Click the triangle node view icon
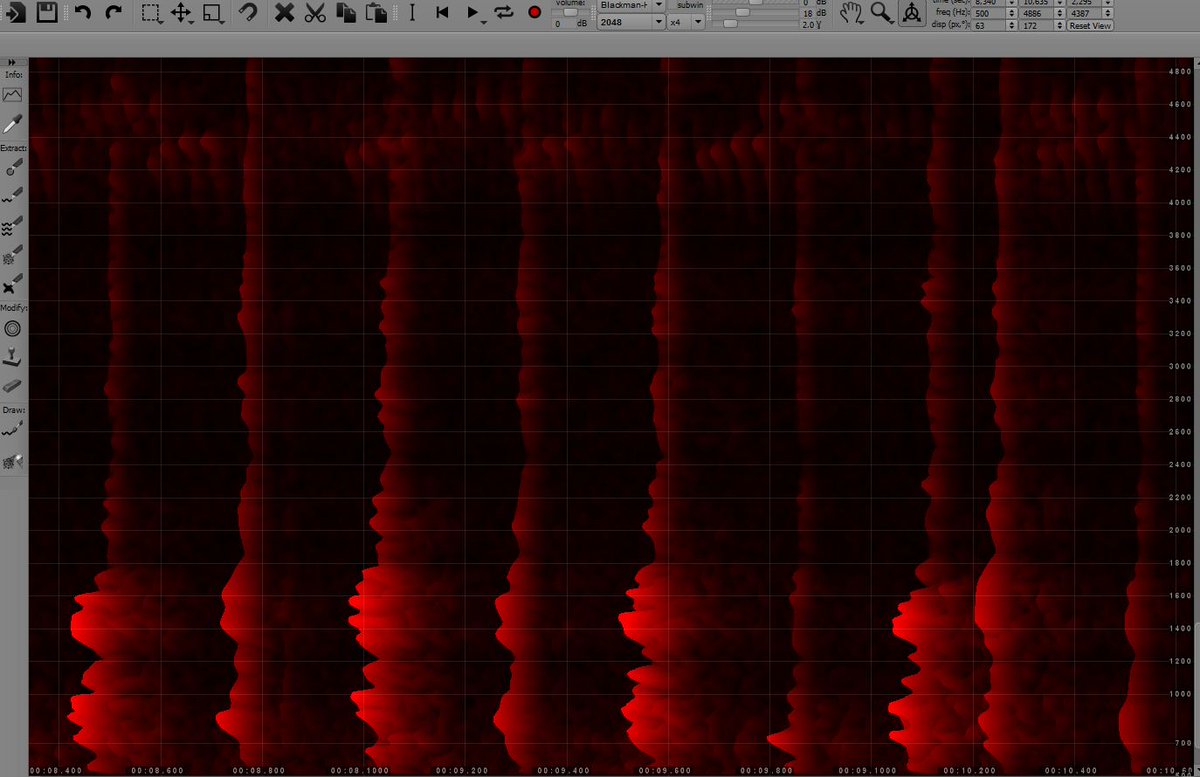The width and height of the screenshot is (1200, 777). tap(910, 12)
